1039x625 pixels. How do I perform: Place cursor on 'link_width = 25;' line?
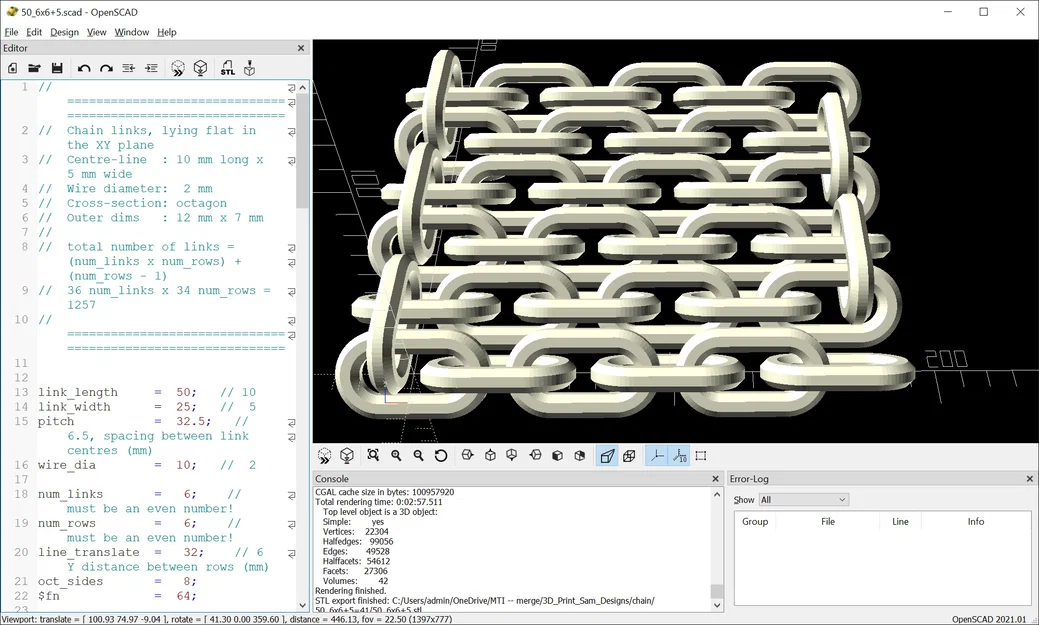(x=146, y=407)
